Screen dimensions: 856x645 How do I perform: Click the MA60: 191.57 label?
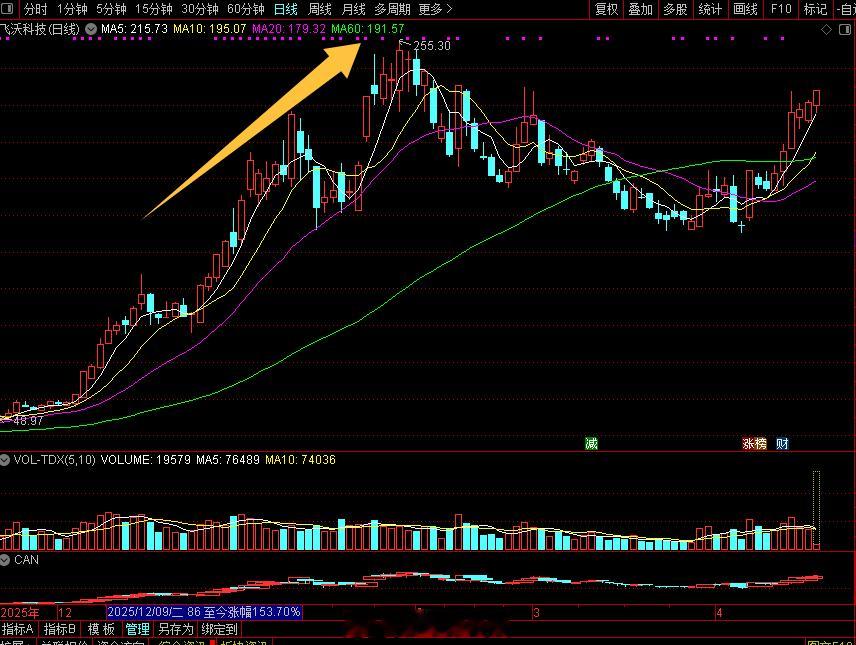368,29
